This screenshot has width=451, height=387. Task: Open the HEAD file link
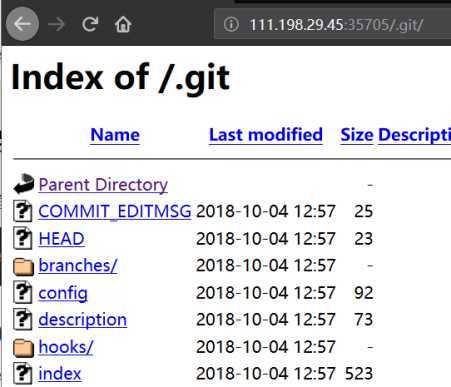pos(61,239)
